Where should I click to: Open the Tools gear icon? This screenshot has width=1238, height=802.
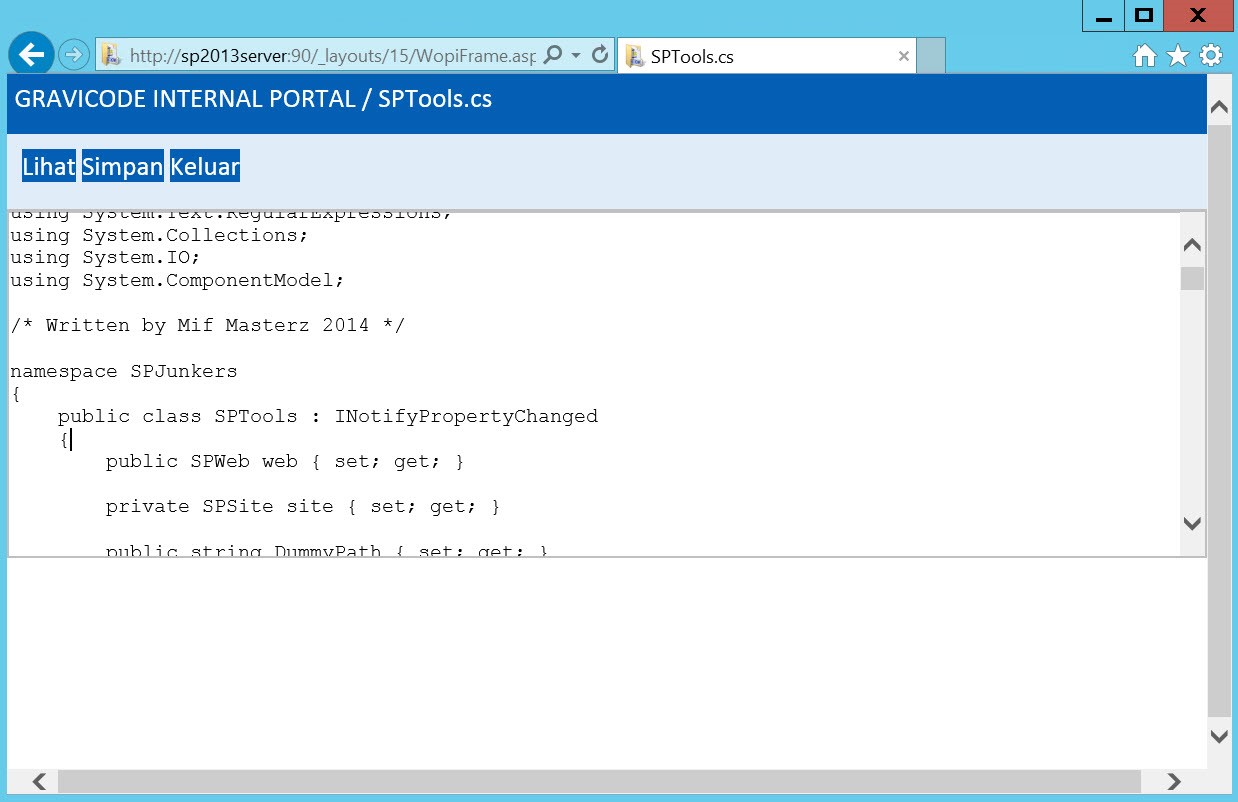[x=1211, y=56]
